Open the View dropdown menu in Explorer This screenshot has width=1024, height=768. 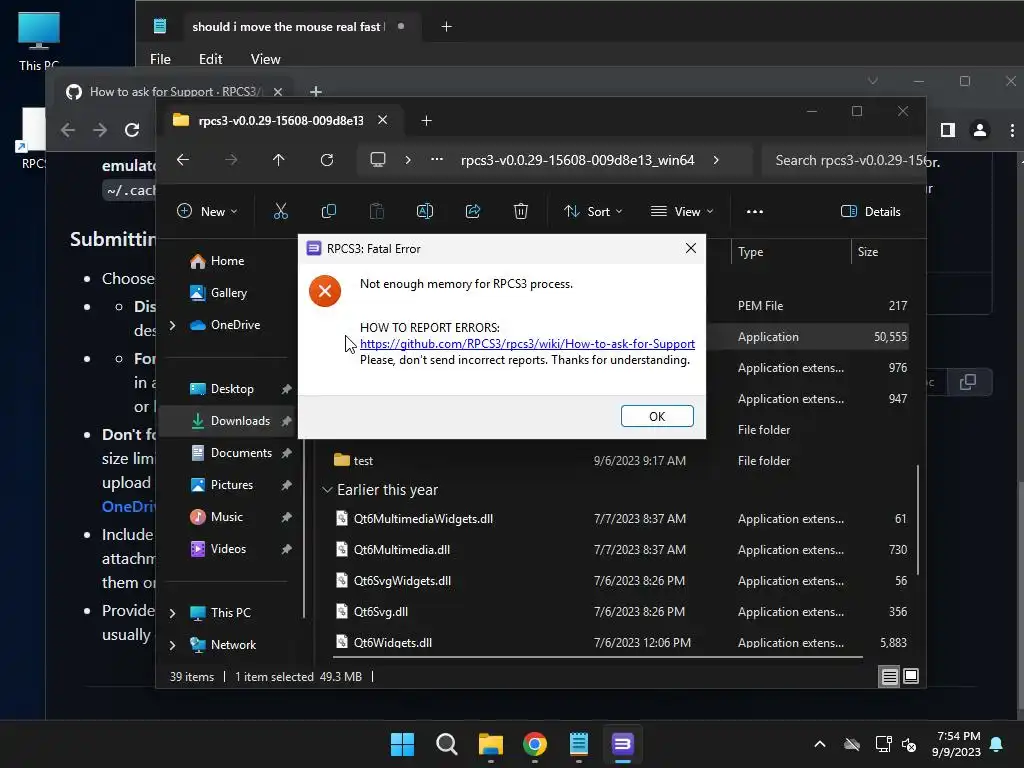(682, 211)
